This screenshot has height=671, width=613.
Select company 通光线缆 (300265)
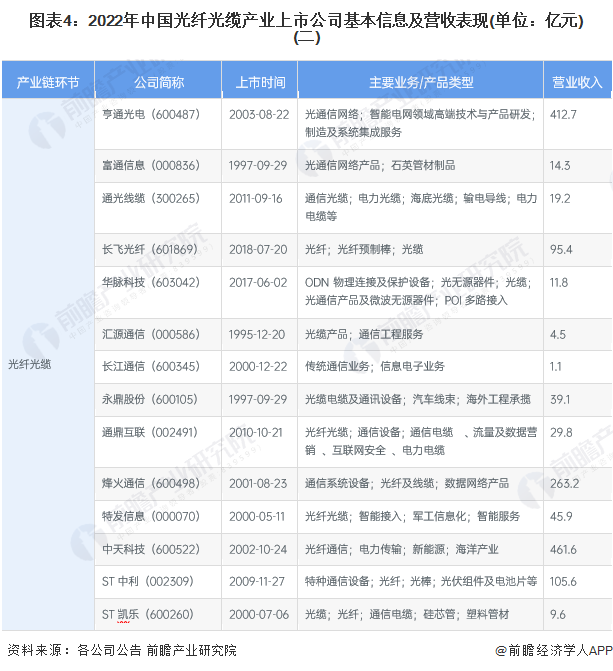[x=151, y=198]
